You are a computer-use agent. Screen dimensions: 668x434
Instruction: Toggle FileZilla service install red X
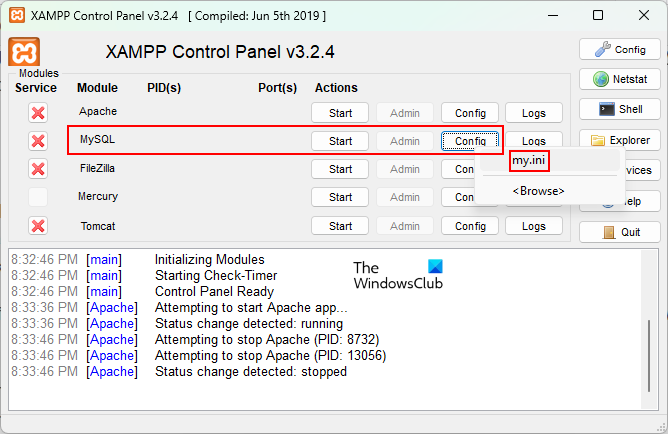38,169
